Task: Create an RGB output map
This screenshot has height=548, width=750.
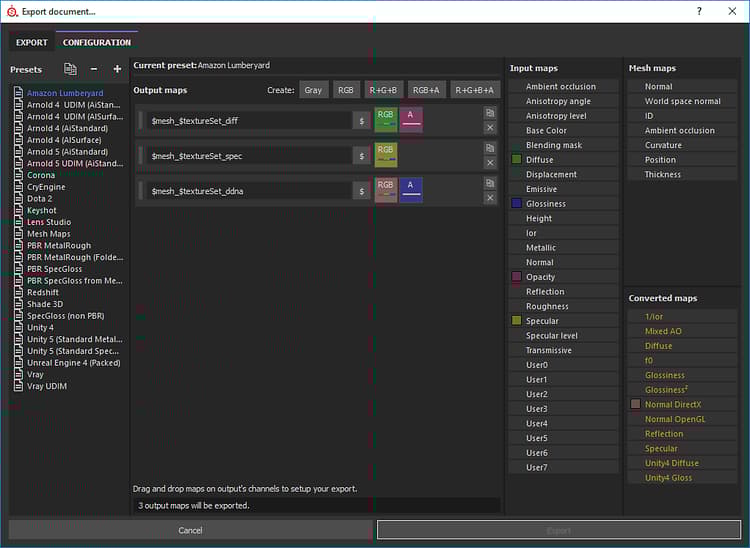Action: point(346,90)
